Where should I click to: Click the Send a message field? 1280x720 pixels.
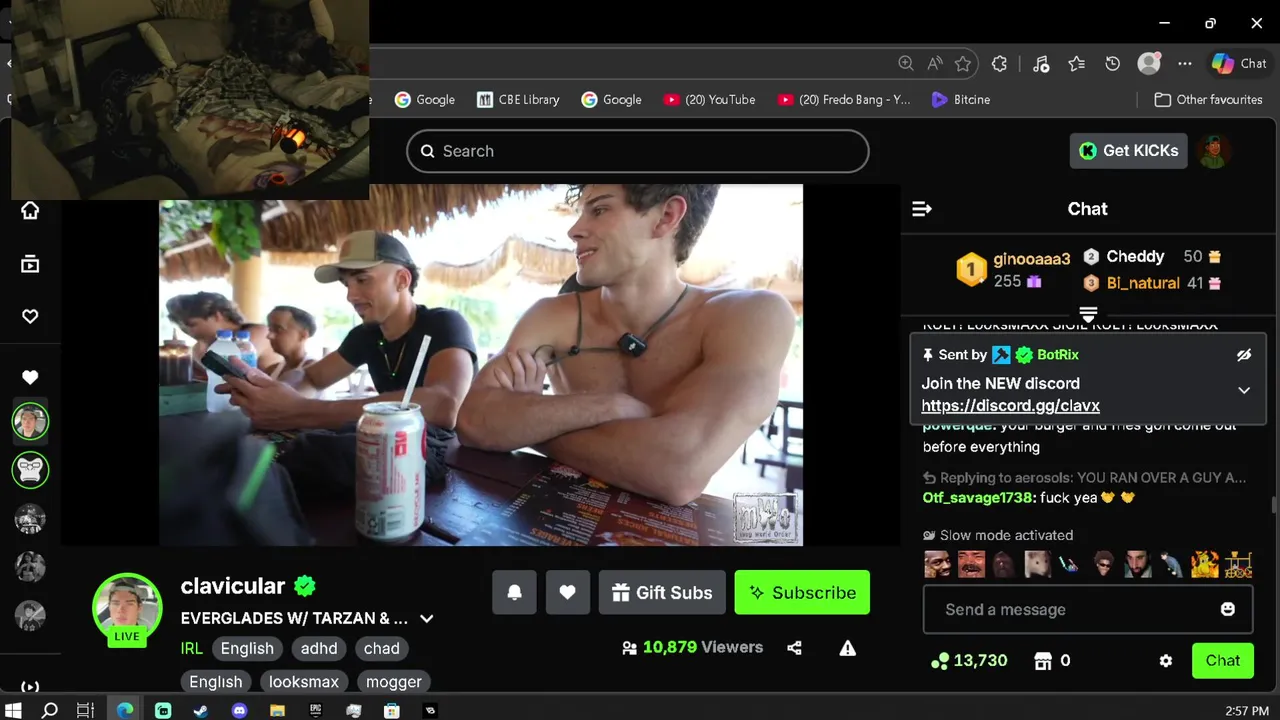(x=1070, y=609)
